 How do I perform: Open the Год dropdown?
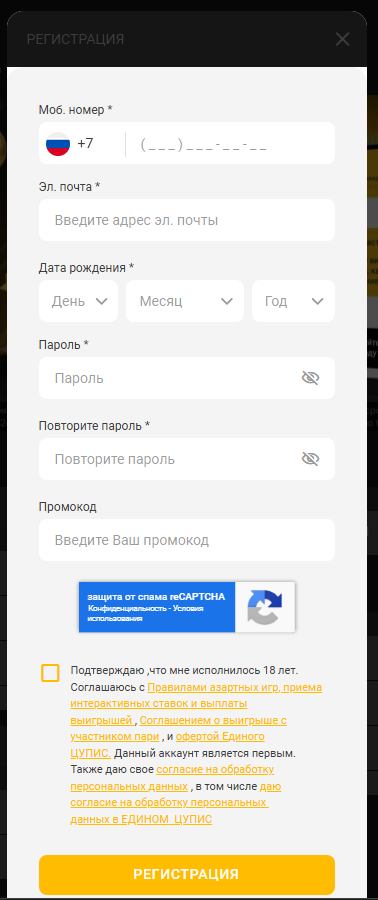tap(293, 301)
